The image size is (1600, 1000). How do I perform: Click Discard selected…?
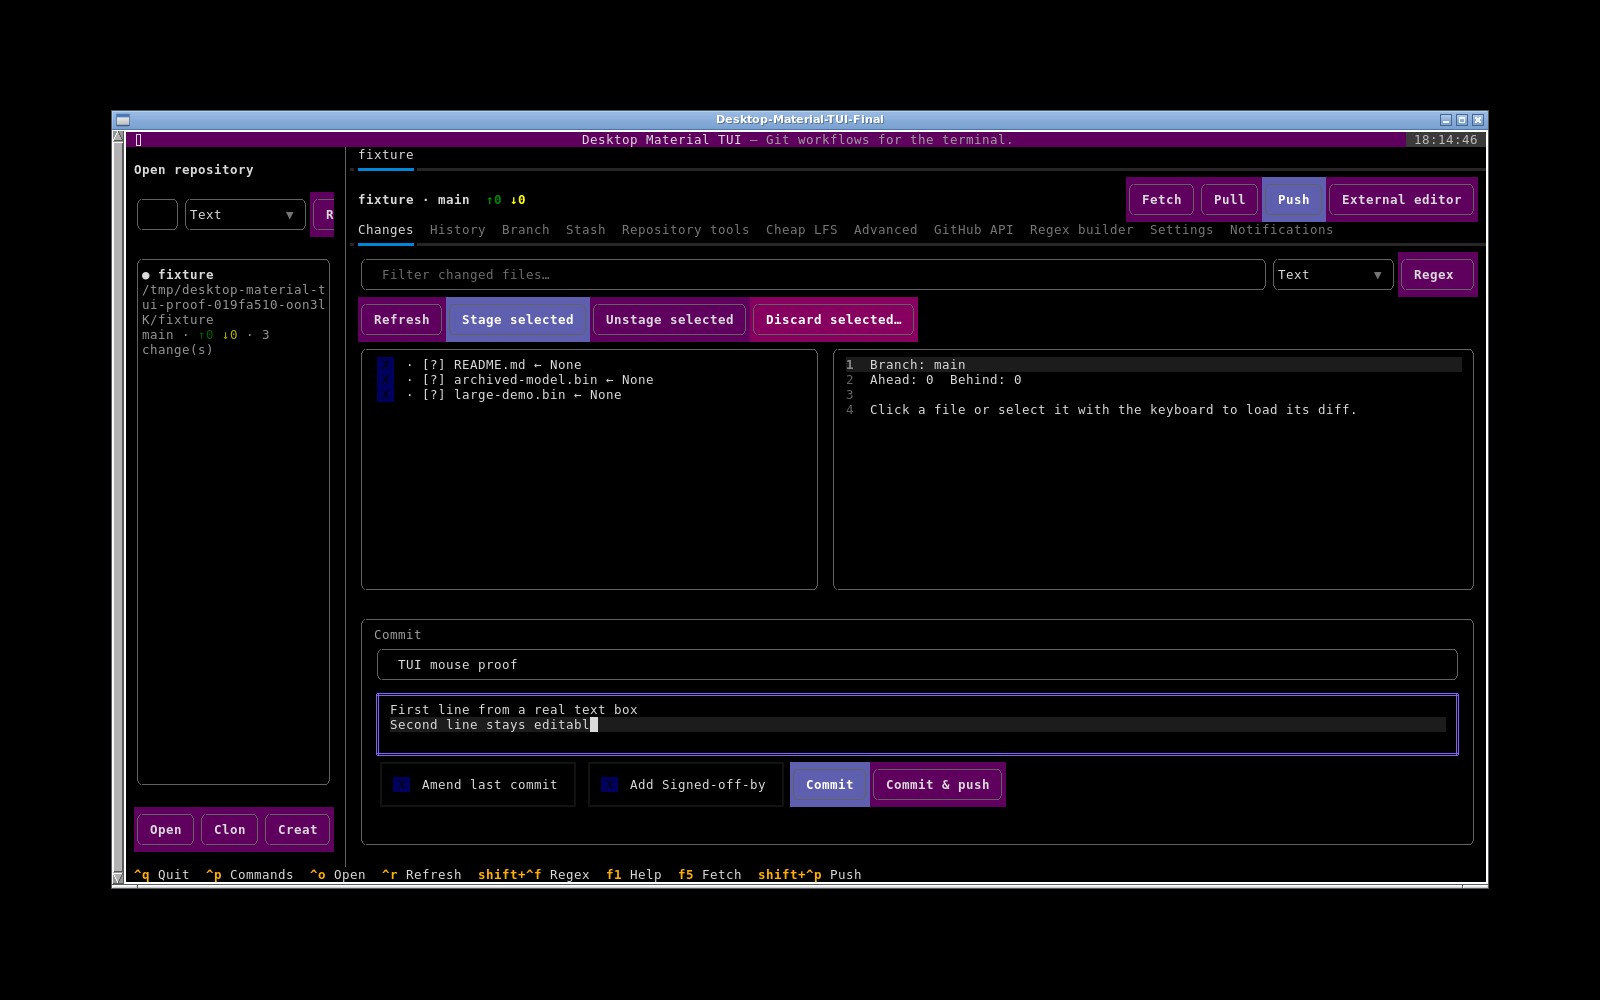[x=834, y=320]
